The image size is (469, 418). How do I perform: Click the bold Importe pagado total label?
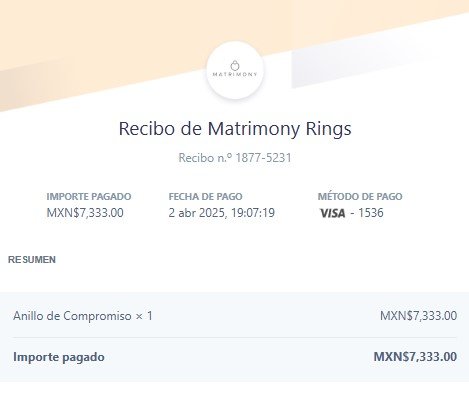[59, 357]
